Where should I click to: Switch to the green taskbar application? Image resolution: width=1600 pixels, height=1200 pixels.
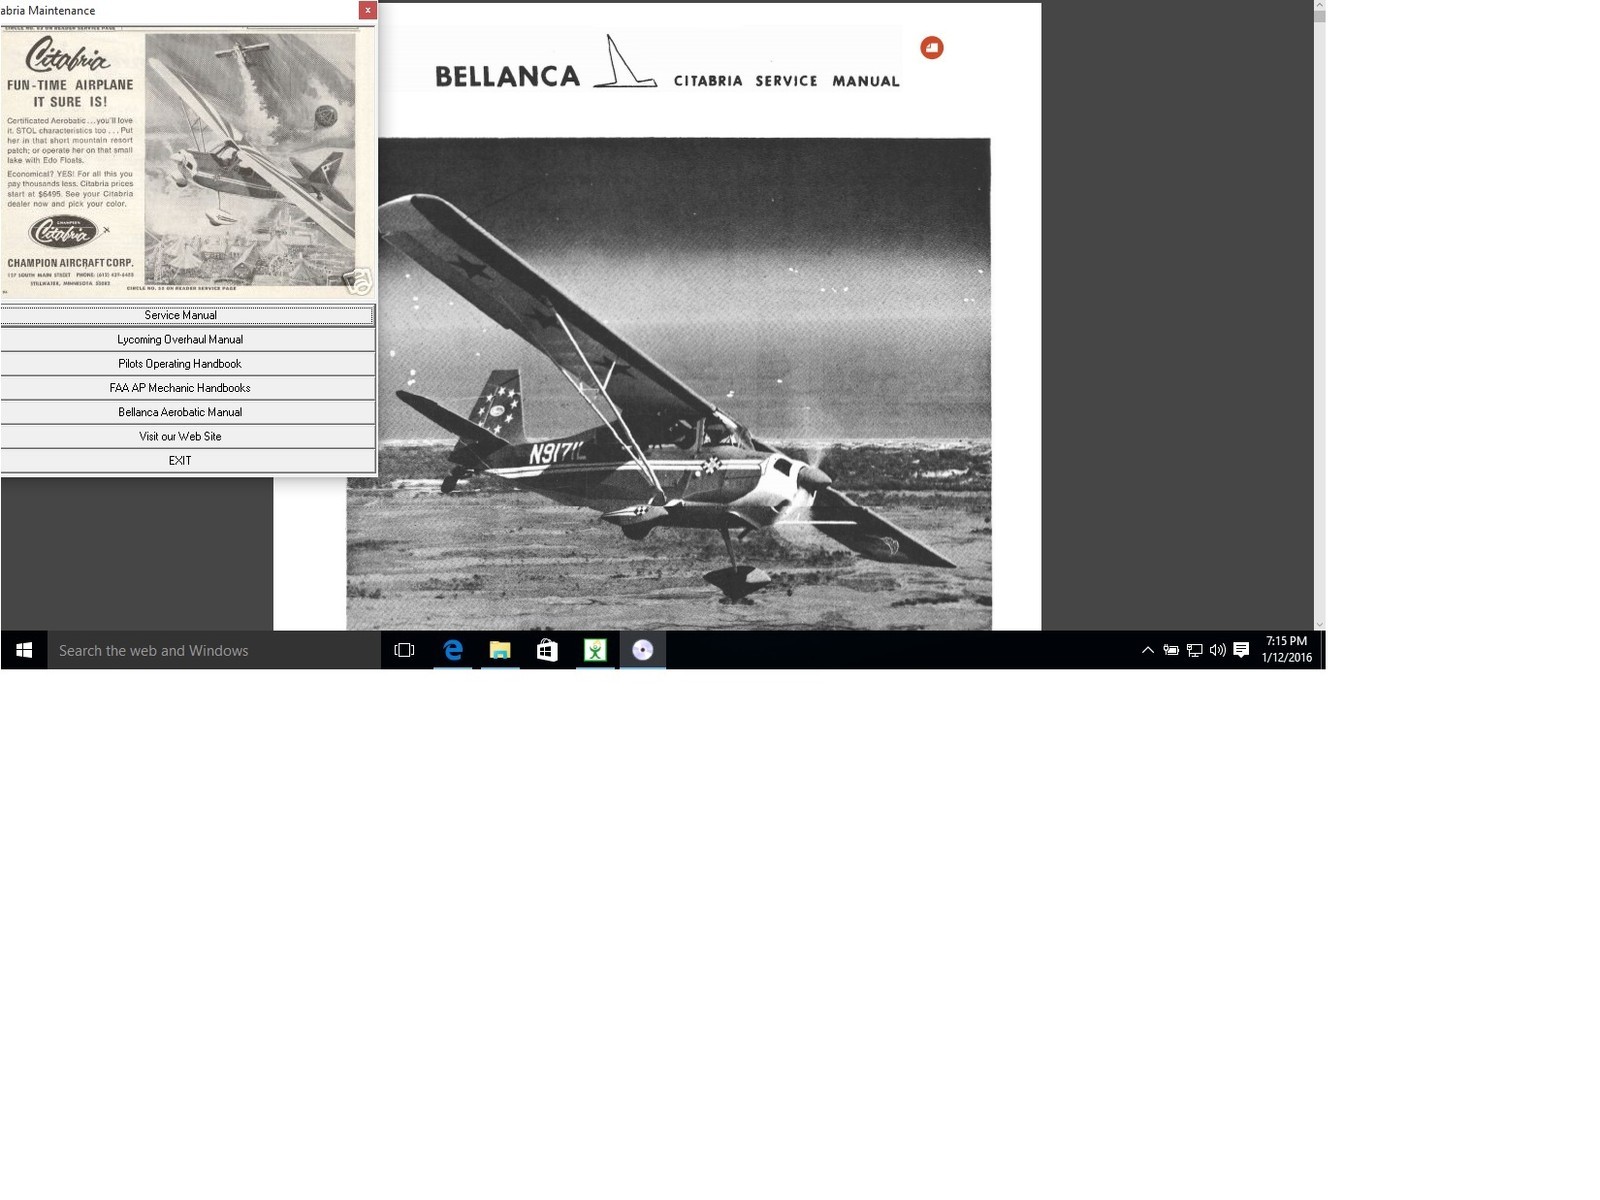pyautogui.click(x=595, y=650)
